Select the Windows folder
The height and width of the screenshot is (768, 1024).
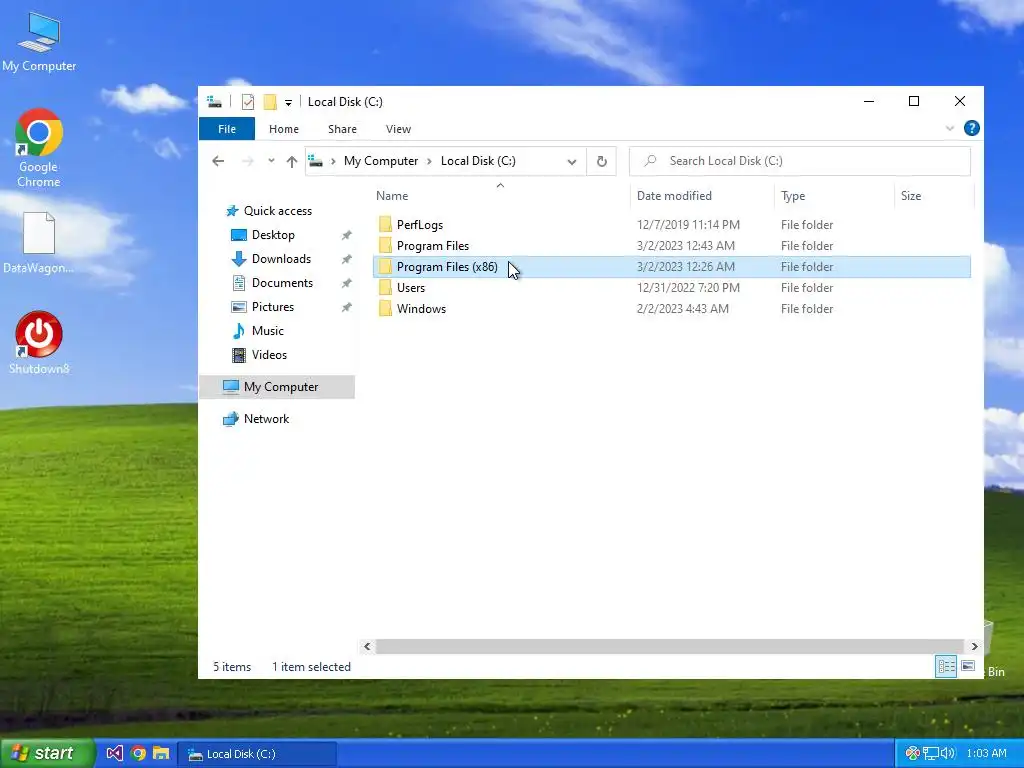(671, 308)
